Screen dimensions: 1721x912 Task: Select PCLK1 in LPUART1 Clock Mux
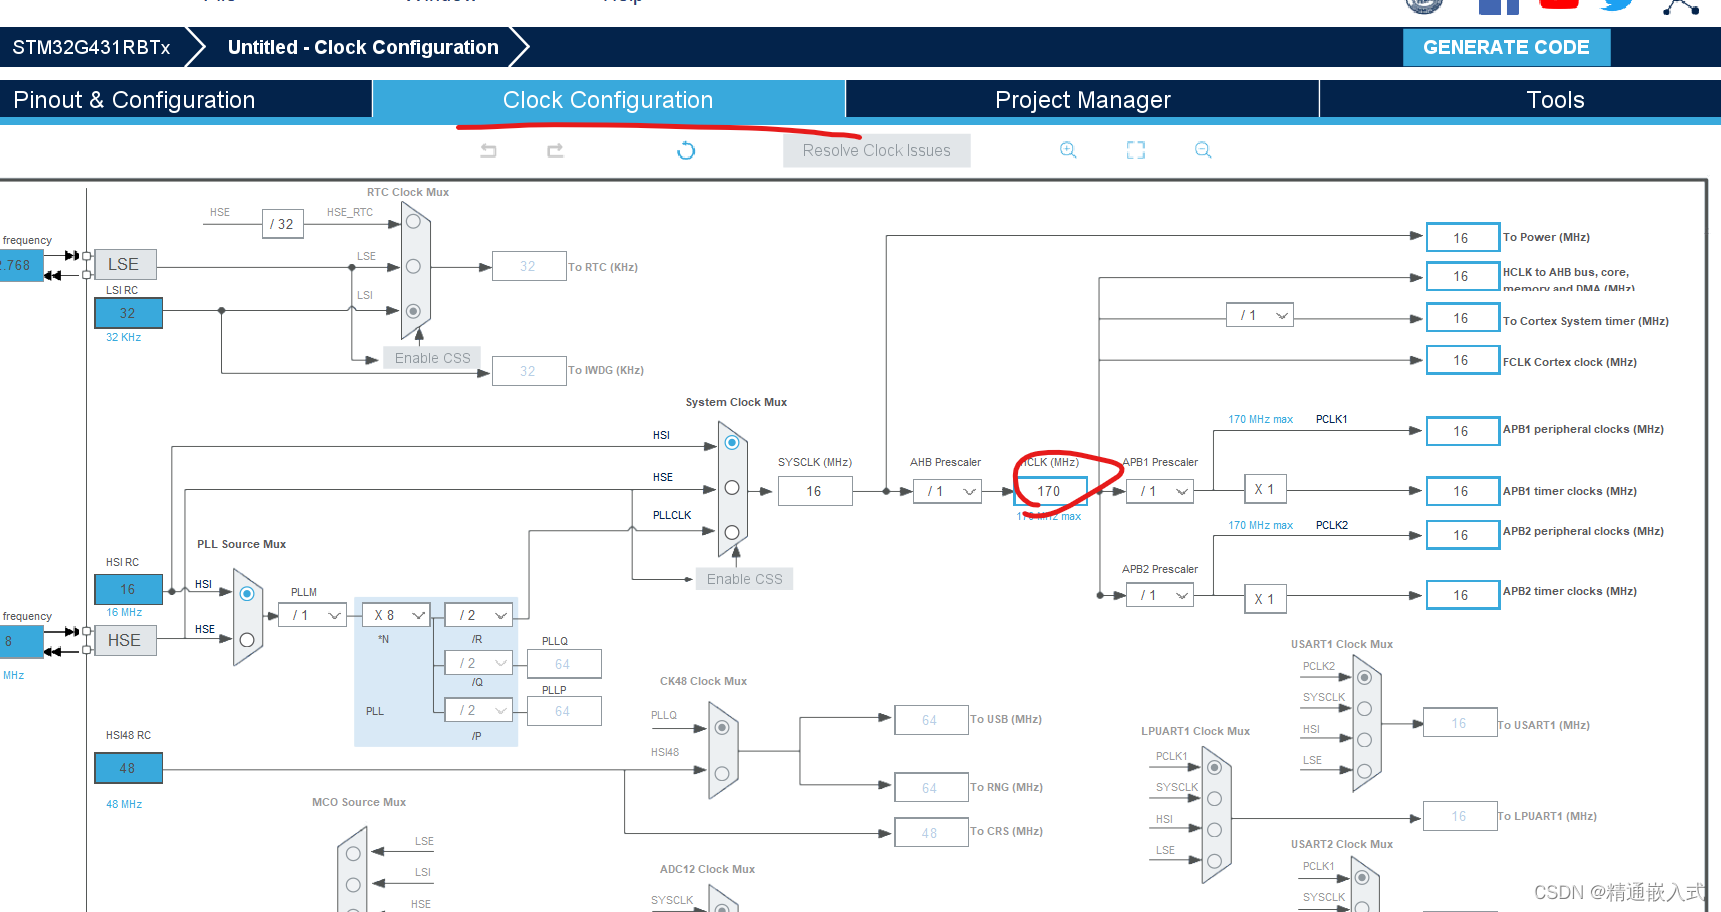(x=1214, y=768)
